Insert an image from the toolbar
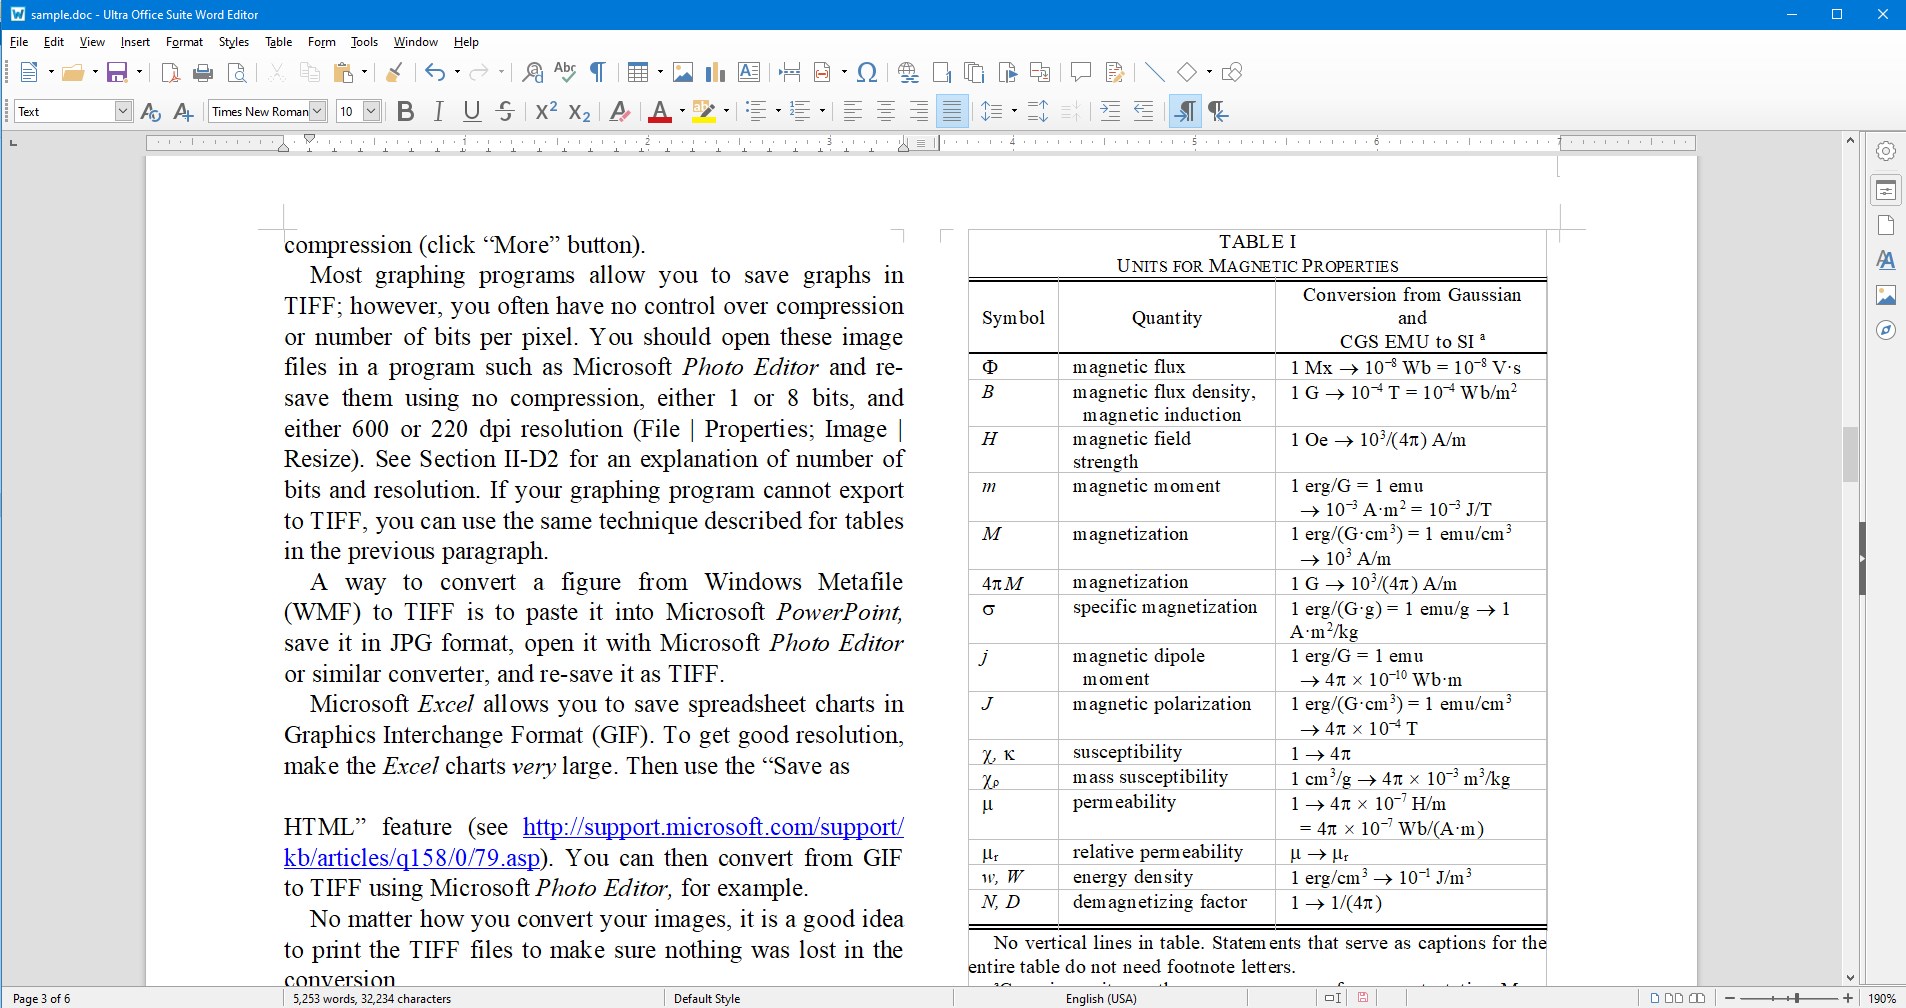Screen dimensions: 1906x1008 tap(683, 72)
